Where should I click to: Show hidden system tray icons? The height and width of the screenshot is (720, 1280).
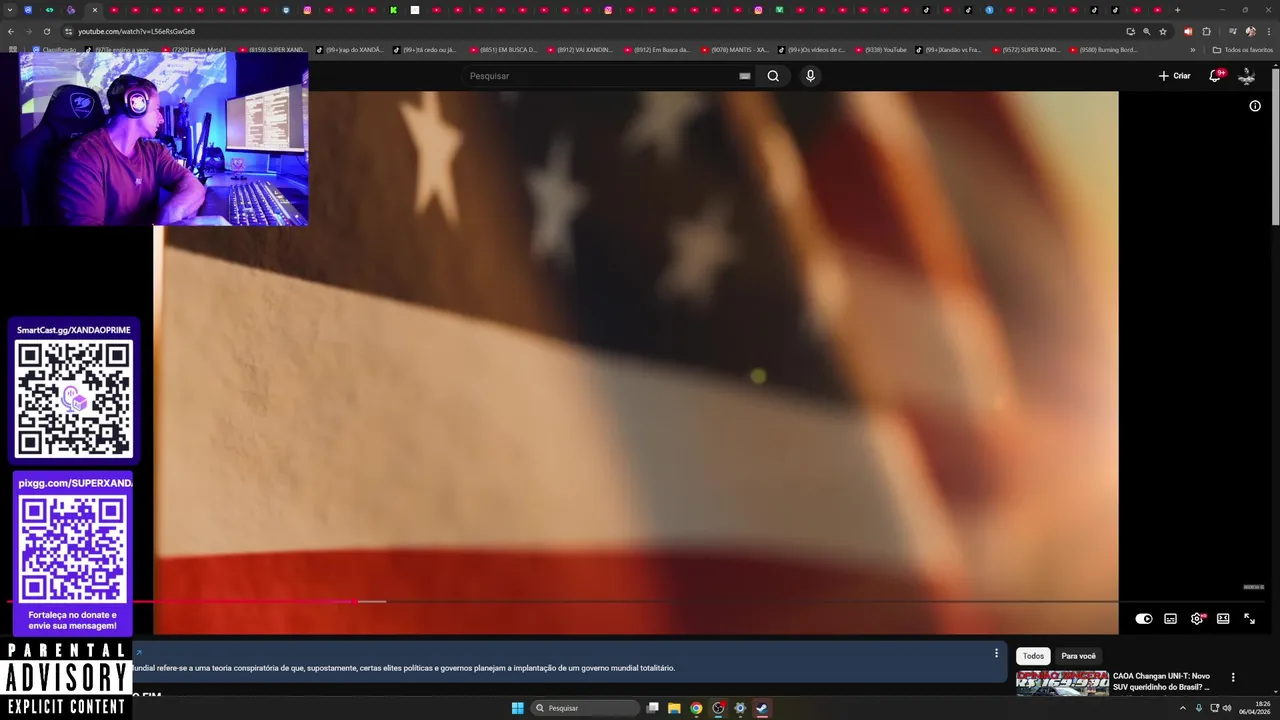pyautogui.click(x=1183, y=708)
